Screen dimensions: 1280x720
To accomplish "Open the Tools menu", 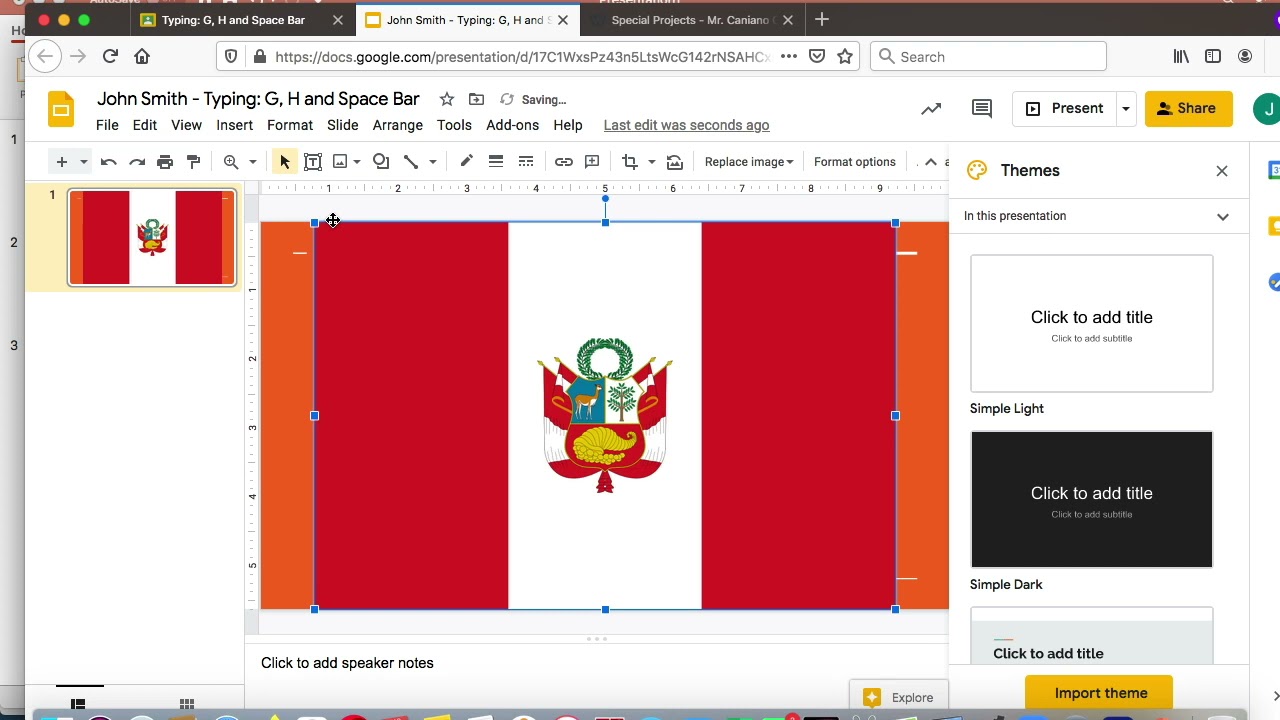I will [454, 125].
